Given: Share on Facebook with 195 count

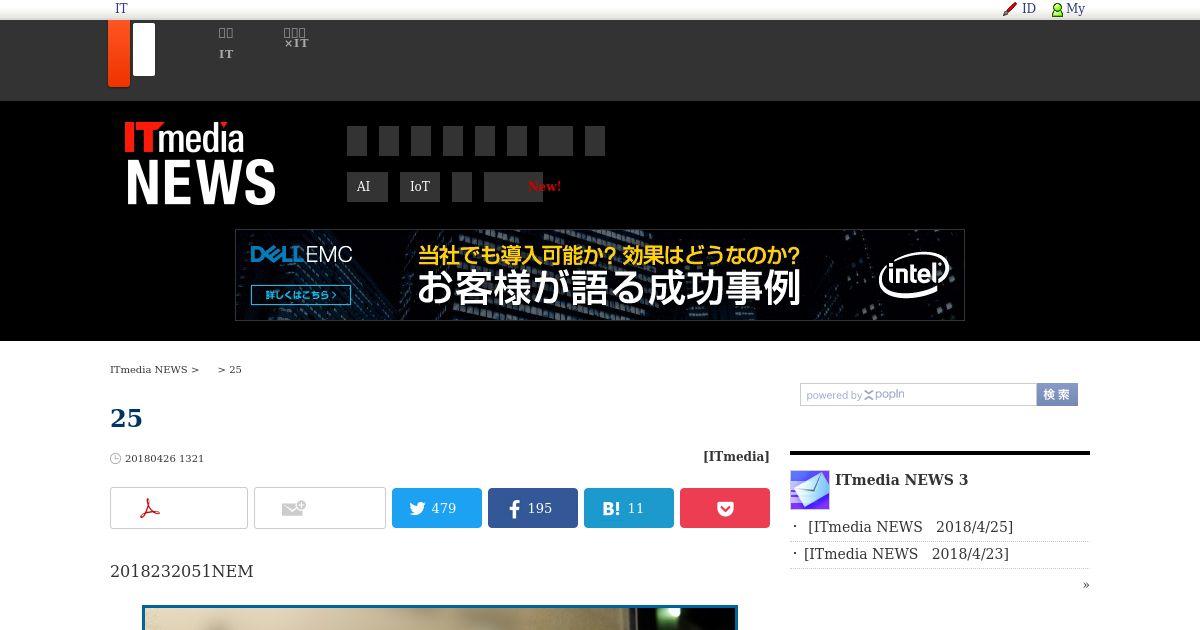Looking at the screenshot, I should 533,508.
